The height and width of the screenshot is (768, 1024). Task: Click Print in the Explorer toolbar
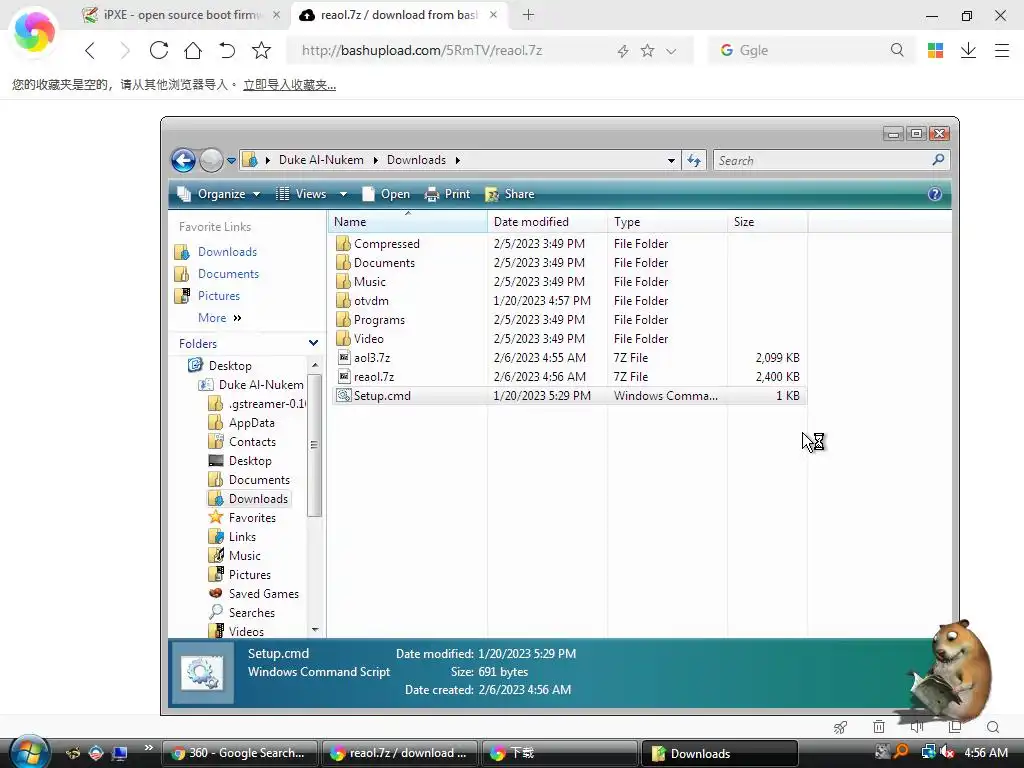point(447,194)
